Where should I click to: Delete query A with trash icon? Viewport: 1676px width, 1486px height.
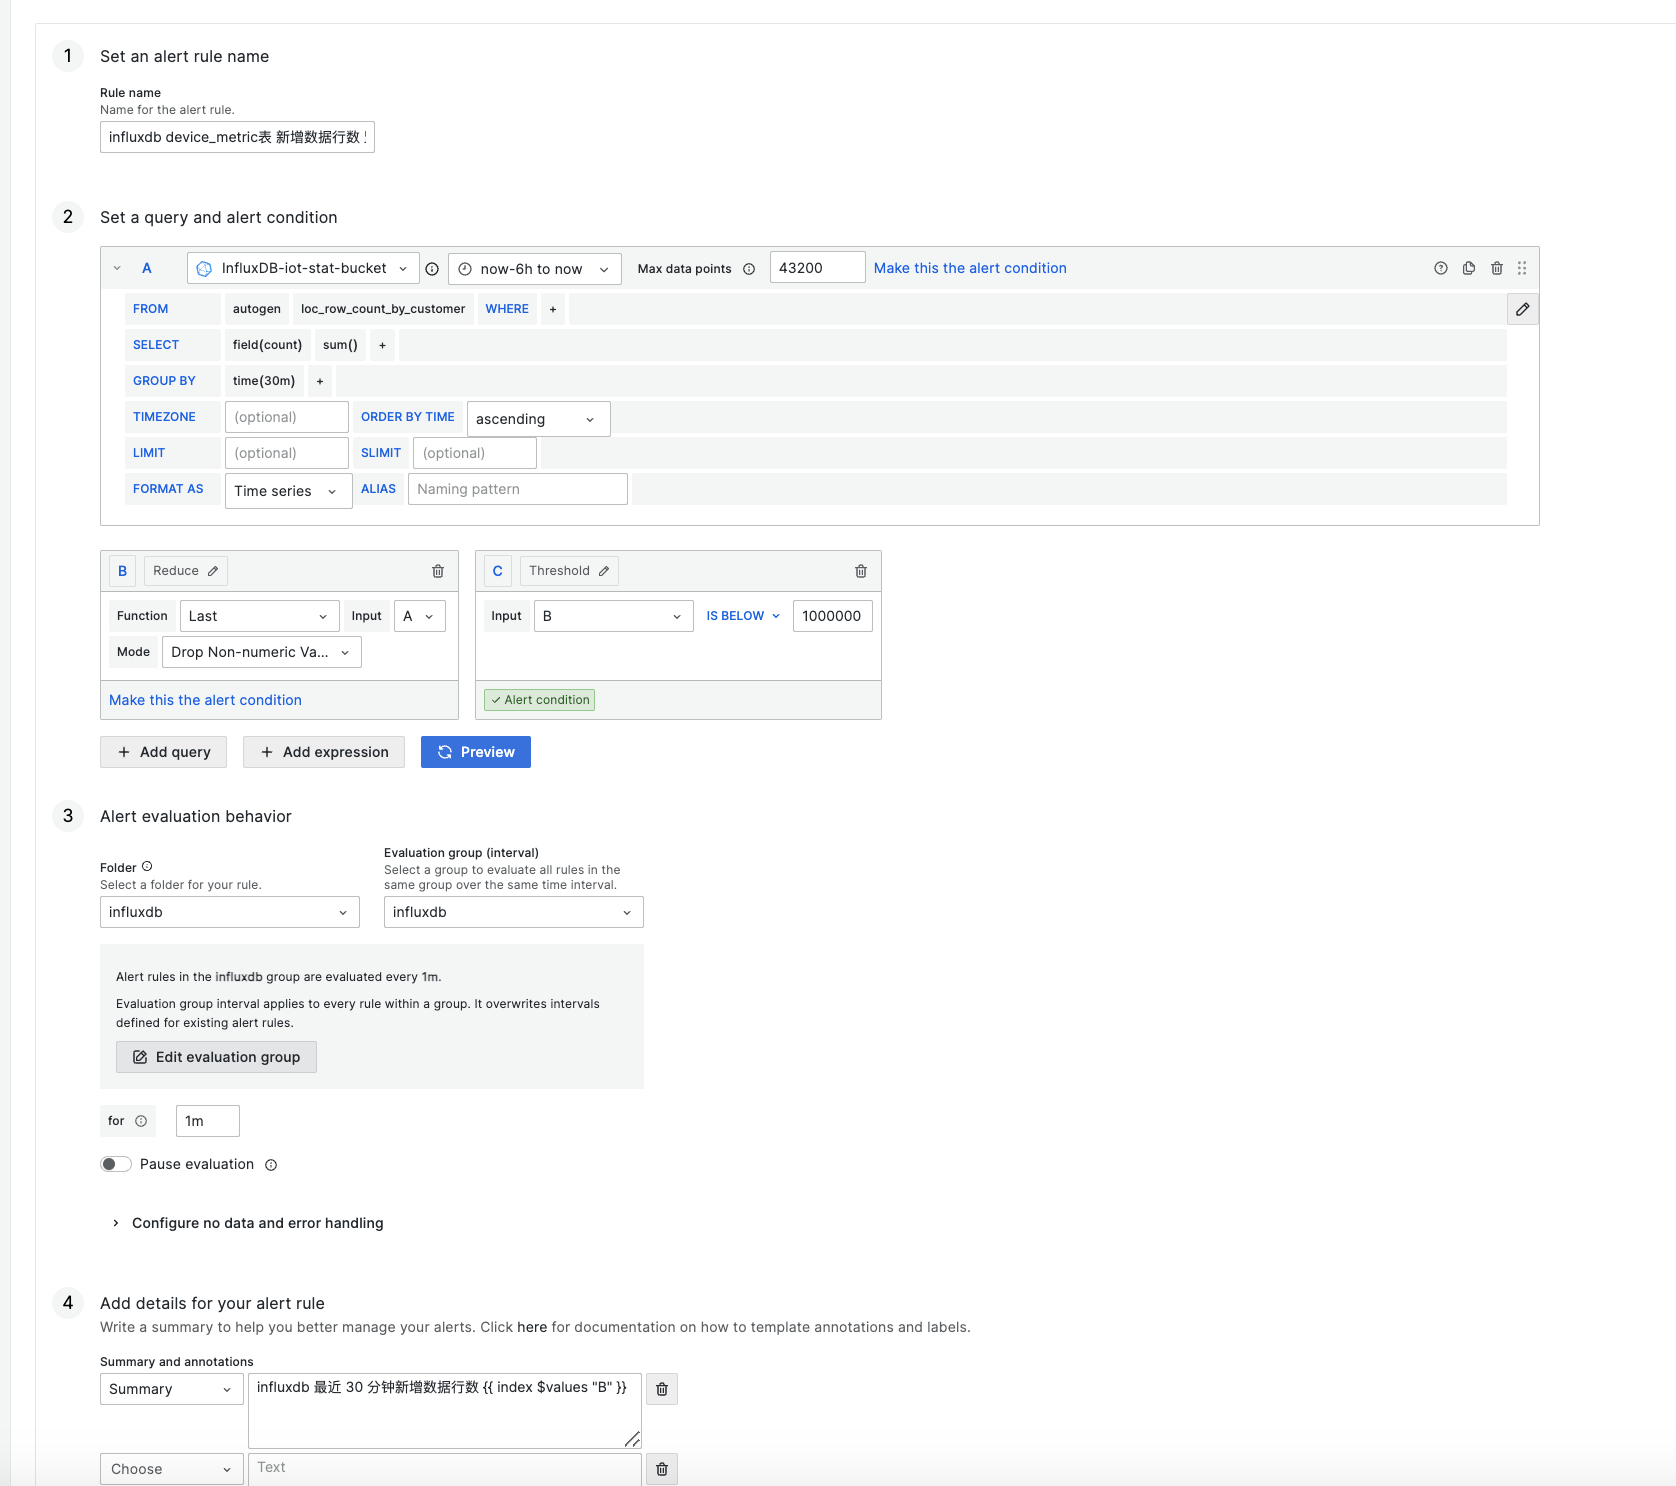[x=1496, y=268]
